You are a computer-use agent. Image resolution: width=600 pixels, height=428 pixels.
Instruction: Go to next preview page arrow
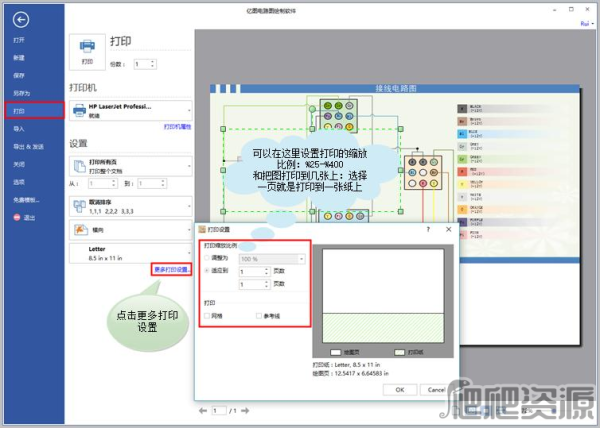(245, 411)
